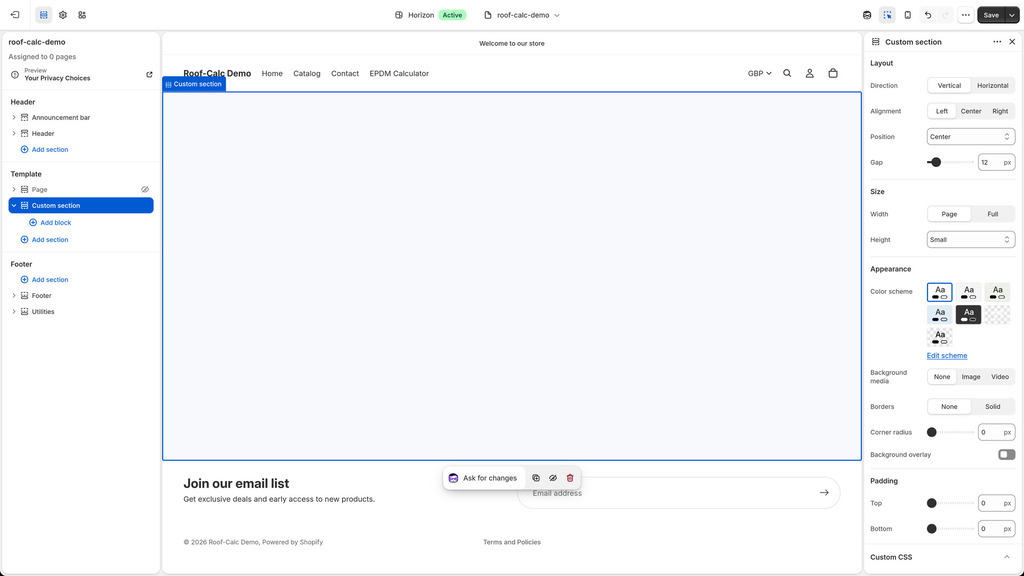Viewport: 1024px width, 576px height.
Task: Save the theme changes
Action: (x=991, y=15)
